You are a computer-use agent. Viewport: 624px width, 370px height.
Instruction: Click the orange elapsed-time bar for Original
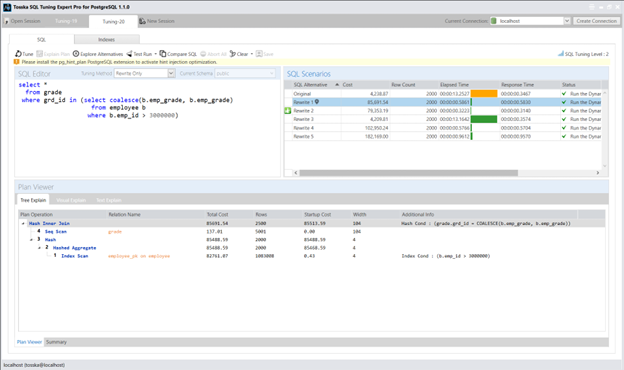pyautogui.click(x=484, y=93)
